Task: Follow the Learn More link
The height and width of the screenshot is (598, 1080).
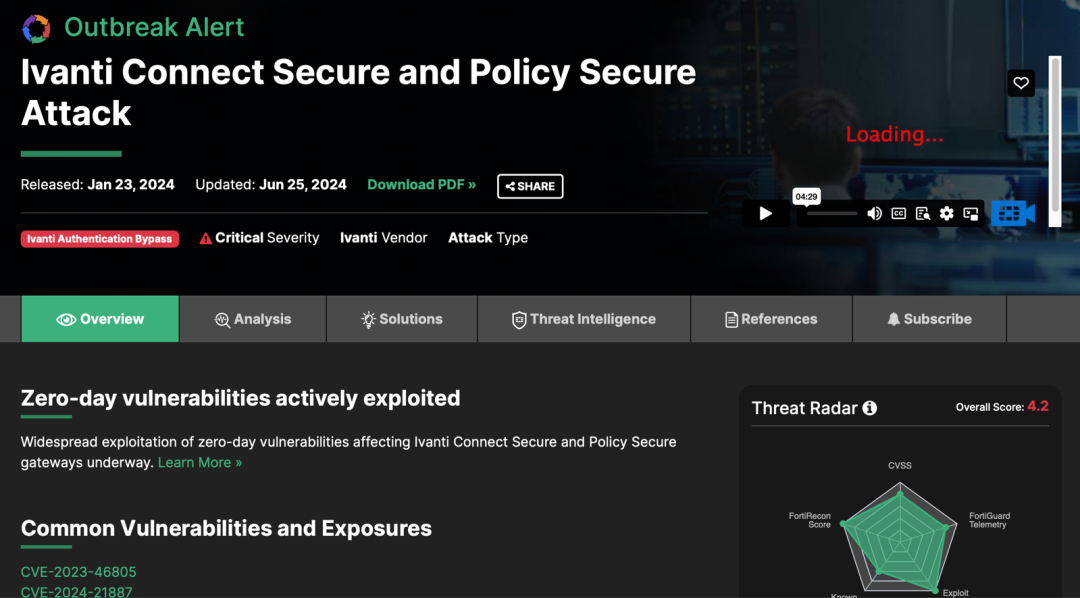Action: (200, 462)
